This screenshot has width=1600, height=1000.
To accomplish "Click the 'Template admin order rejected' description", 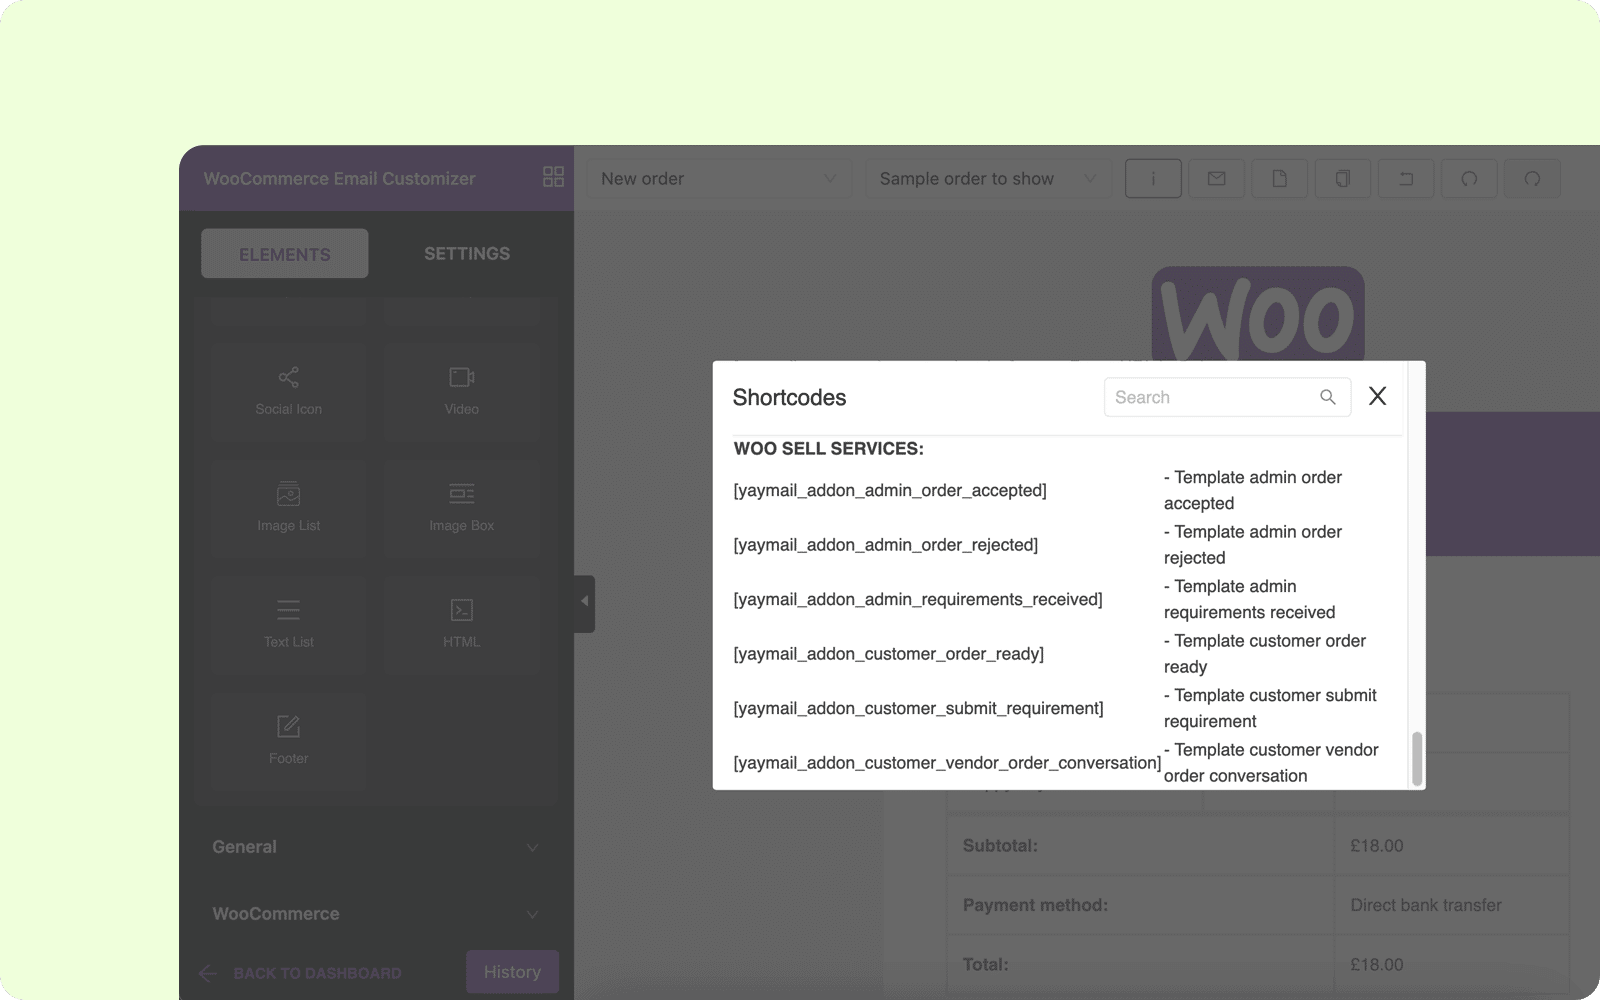I will (1253, 545).
